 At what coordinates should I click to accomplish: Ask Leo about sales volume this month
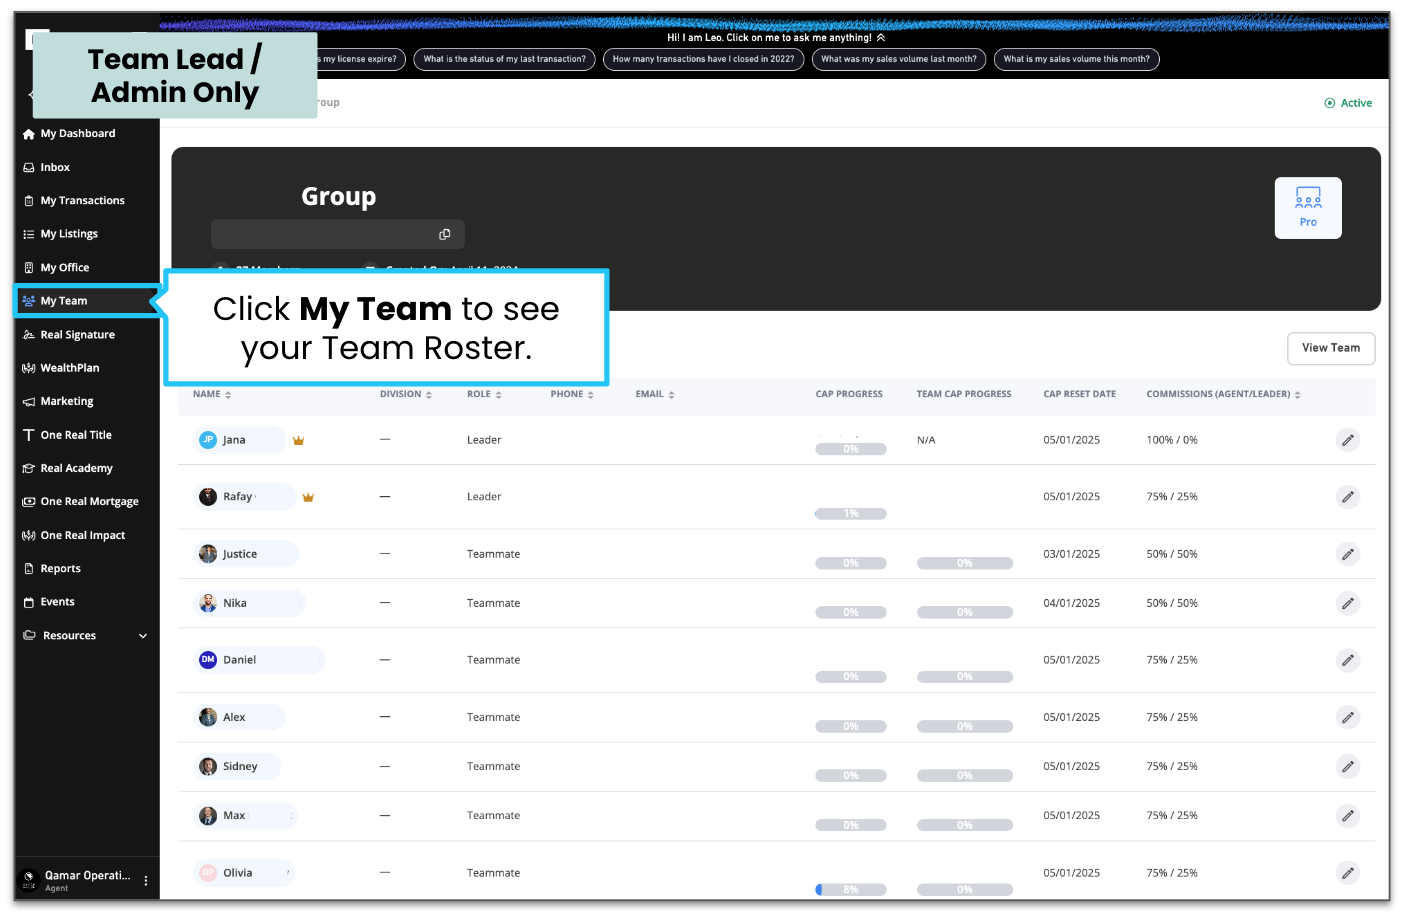(1076, 59)
